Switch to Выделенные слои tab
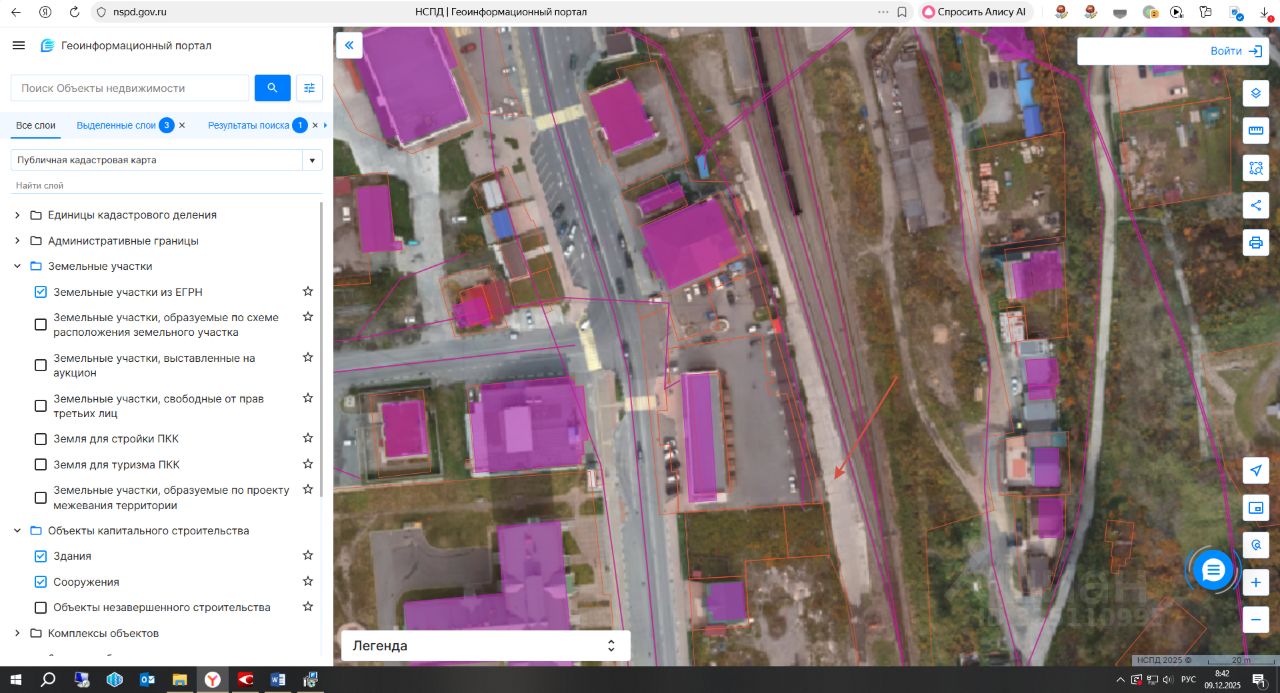This screenshot has width=1280, height=693. pyautogui.click(x=116, y=125)
